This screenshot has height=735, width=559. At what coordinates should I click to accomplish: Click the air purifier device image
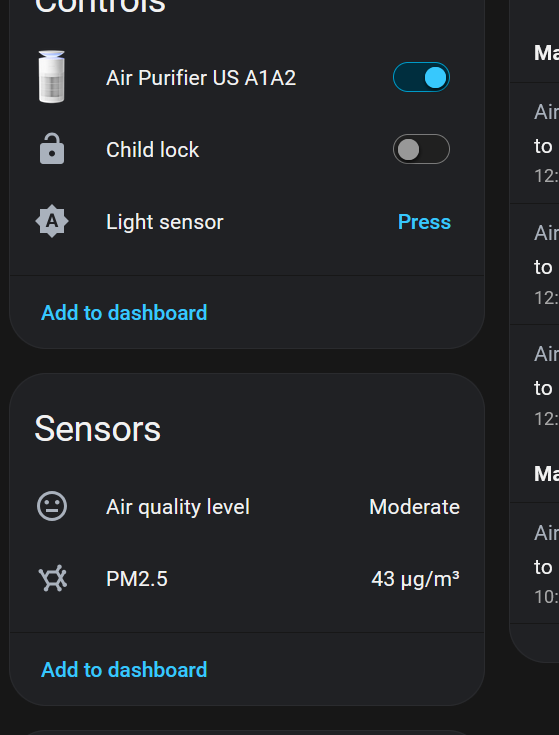pos(52,77)
